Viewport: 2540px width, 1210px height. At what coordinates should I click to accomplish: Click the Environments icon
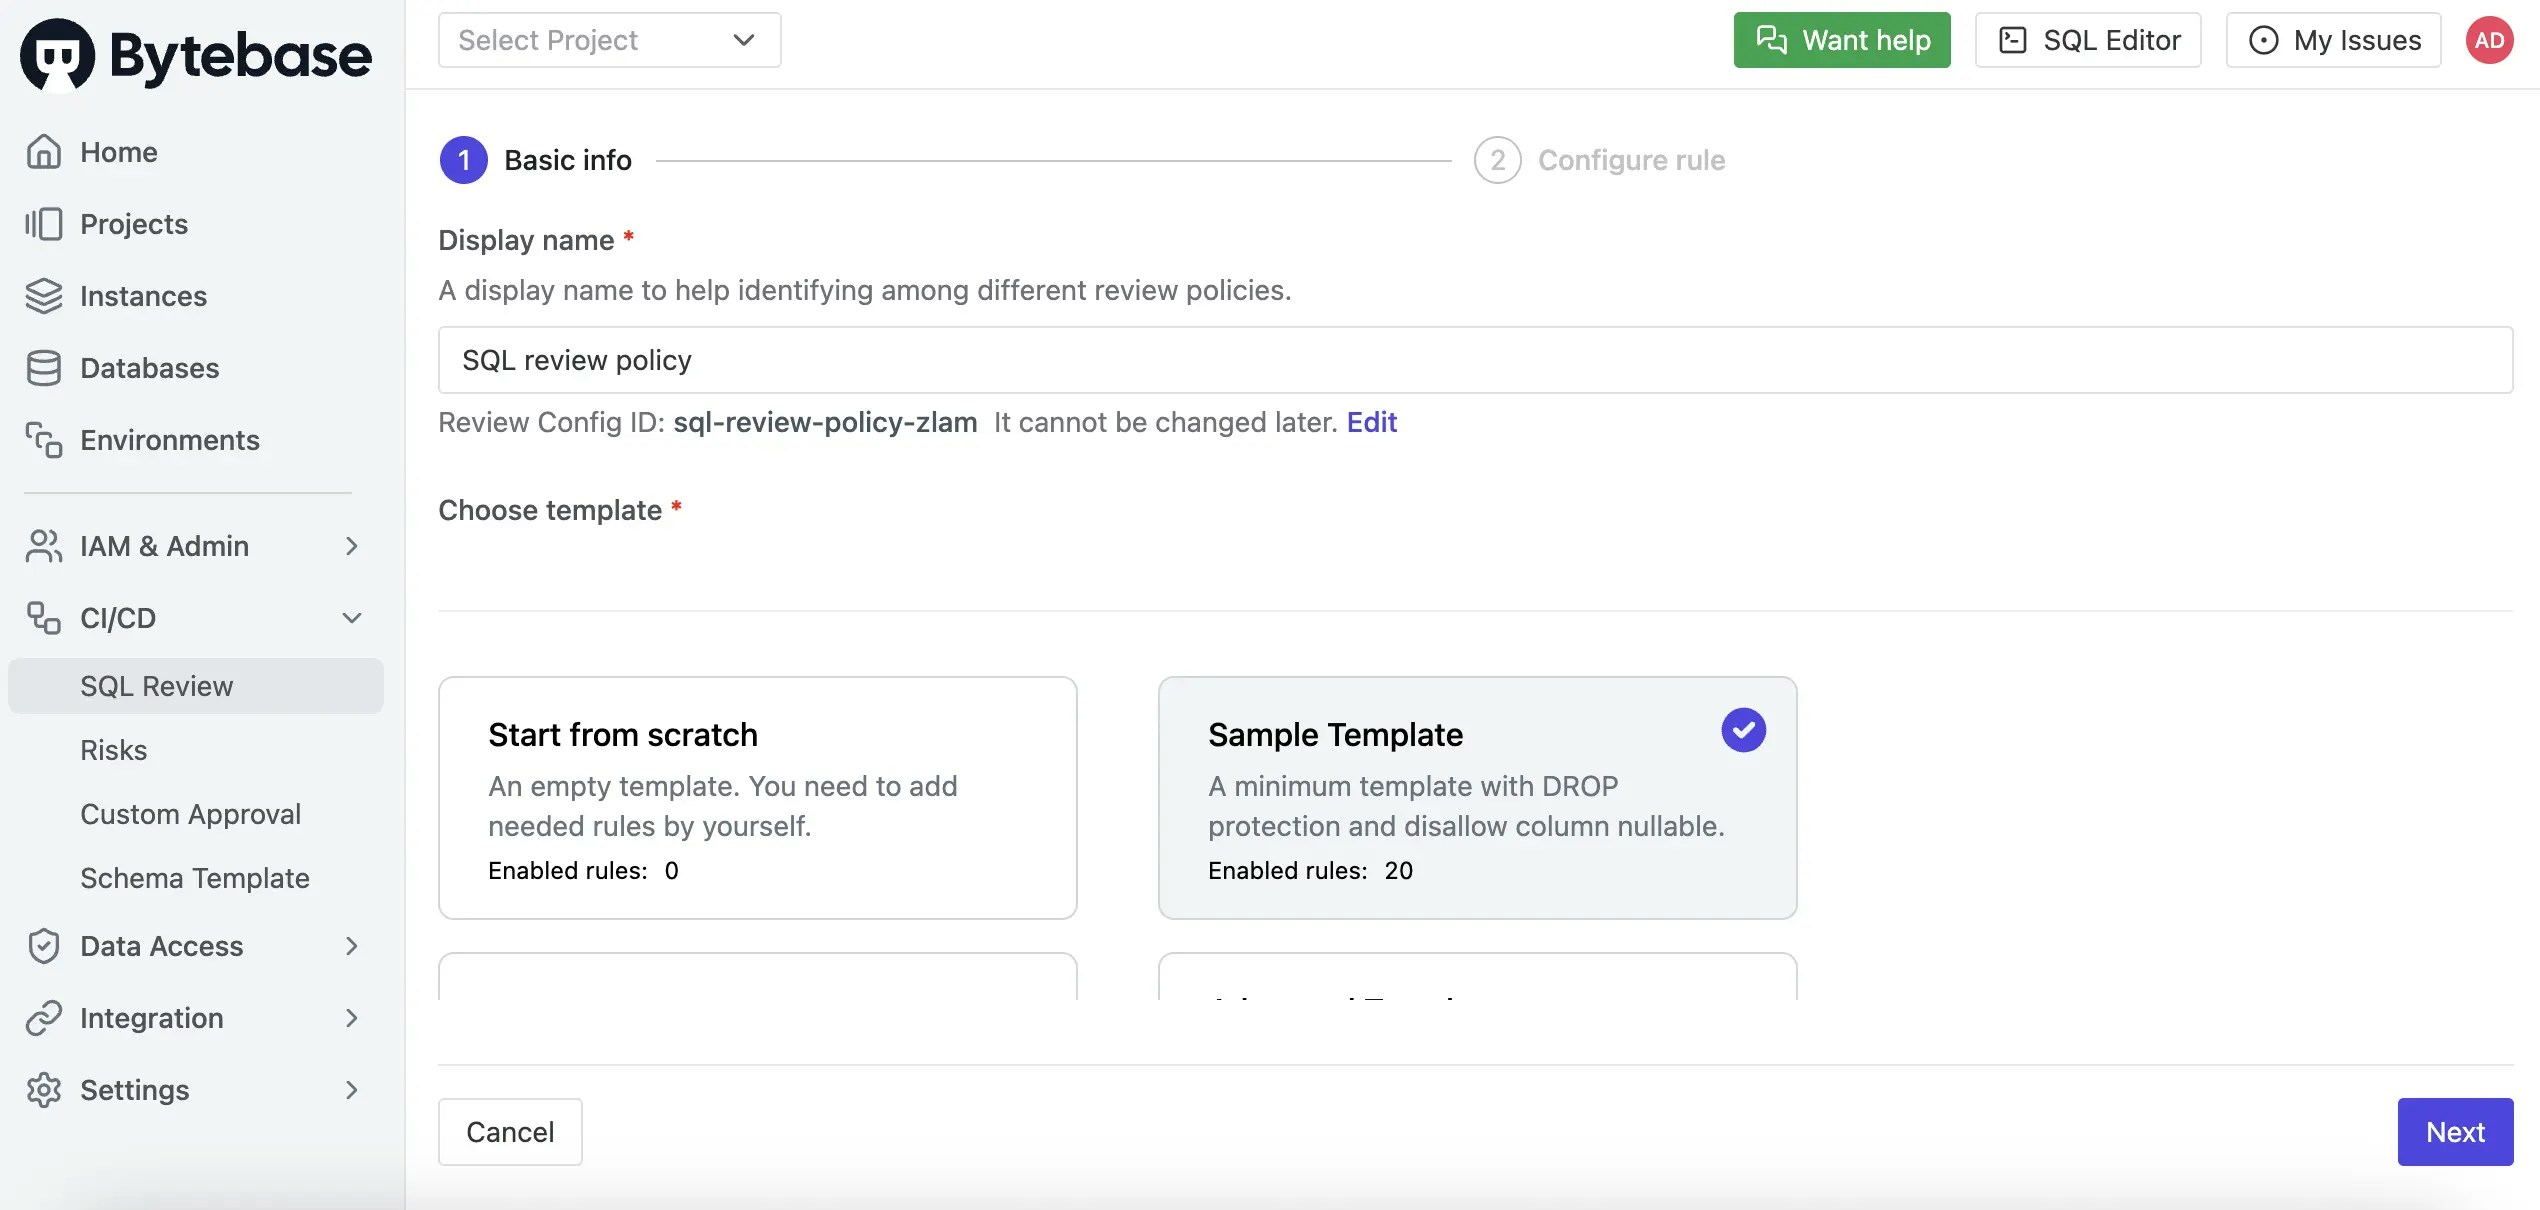43,440
